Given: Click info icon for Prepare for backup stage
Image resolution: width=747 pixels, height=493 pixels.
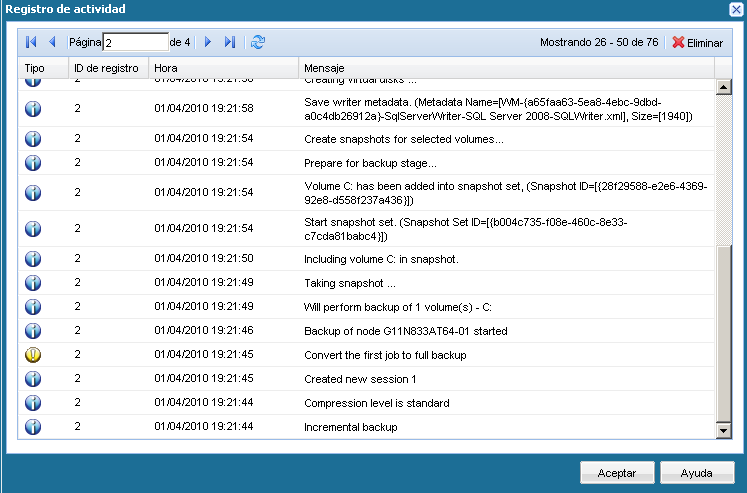Looking at the screenshot, I should point(33,162).
